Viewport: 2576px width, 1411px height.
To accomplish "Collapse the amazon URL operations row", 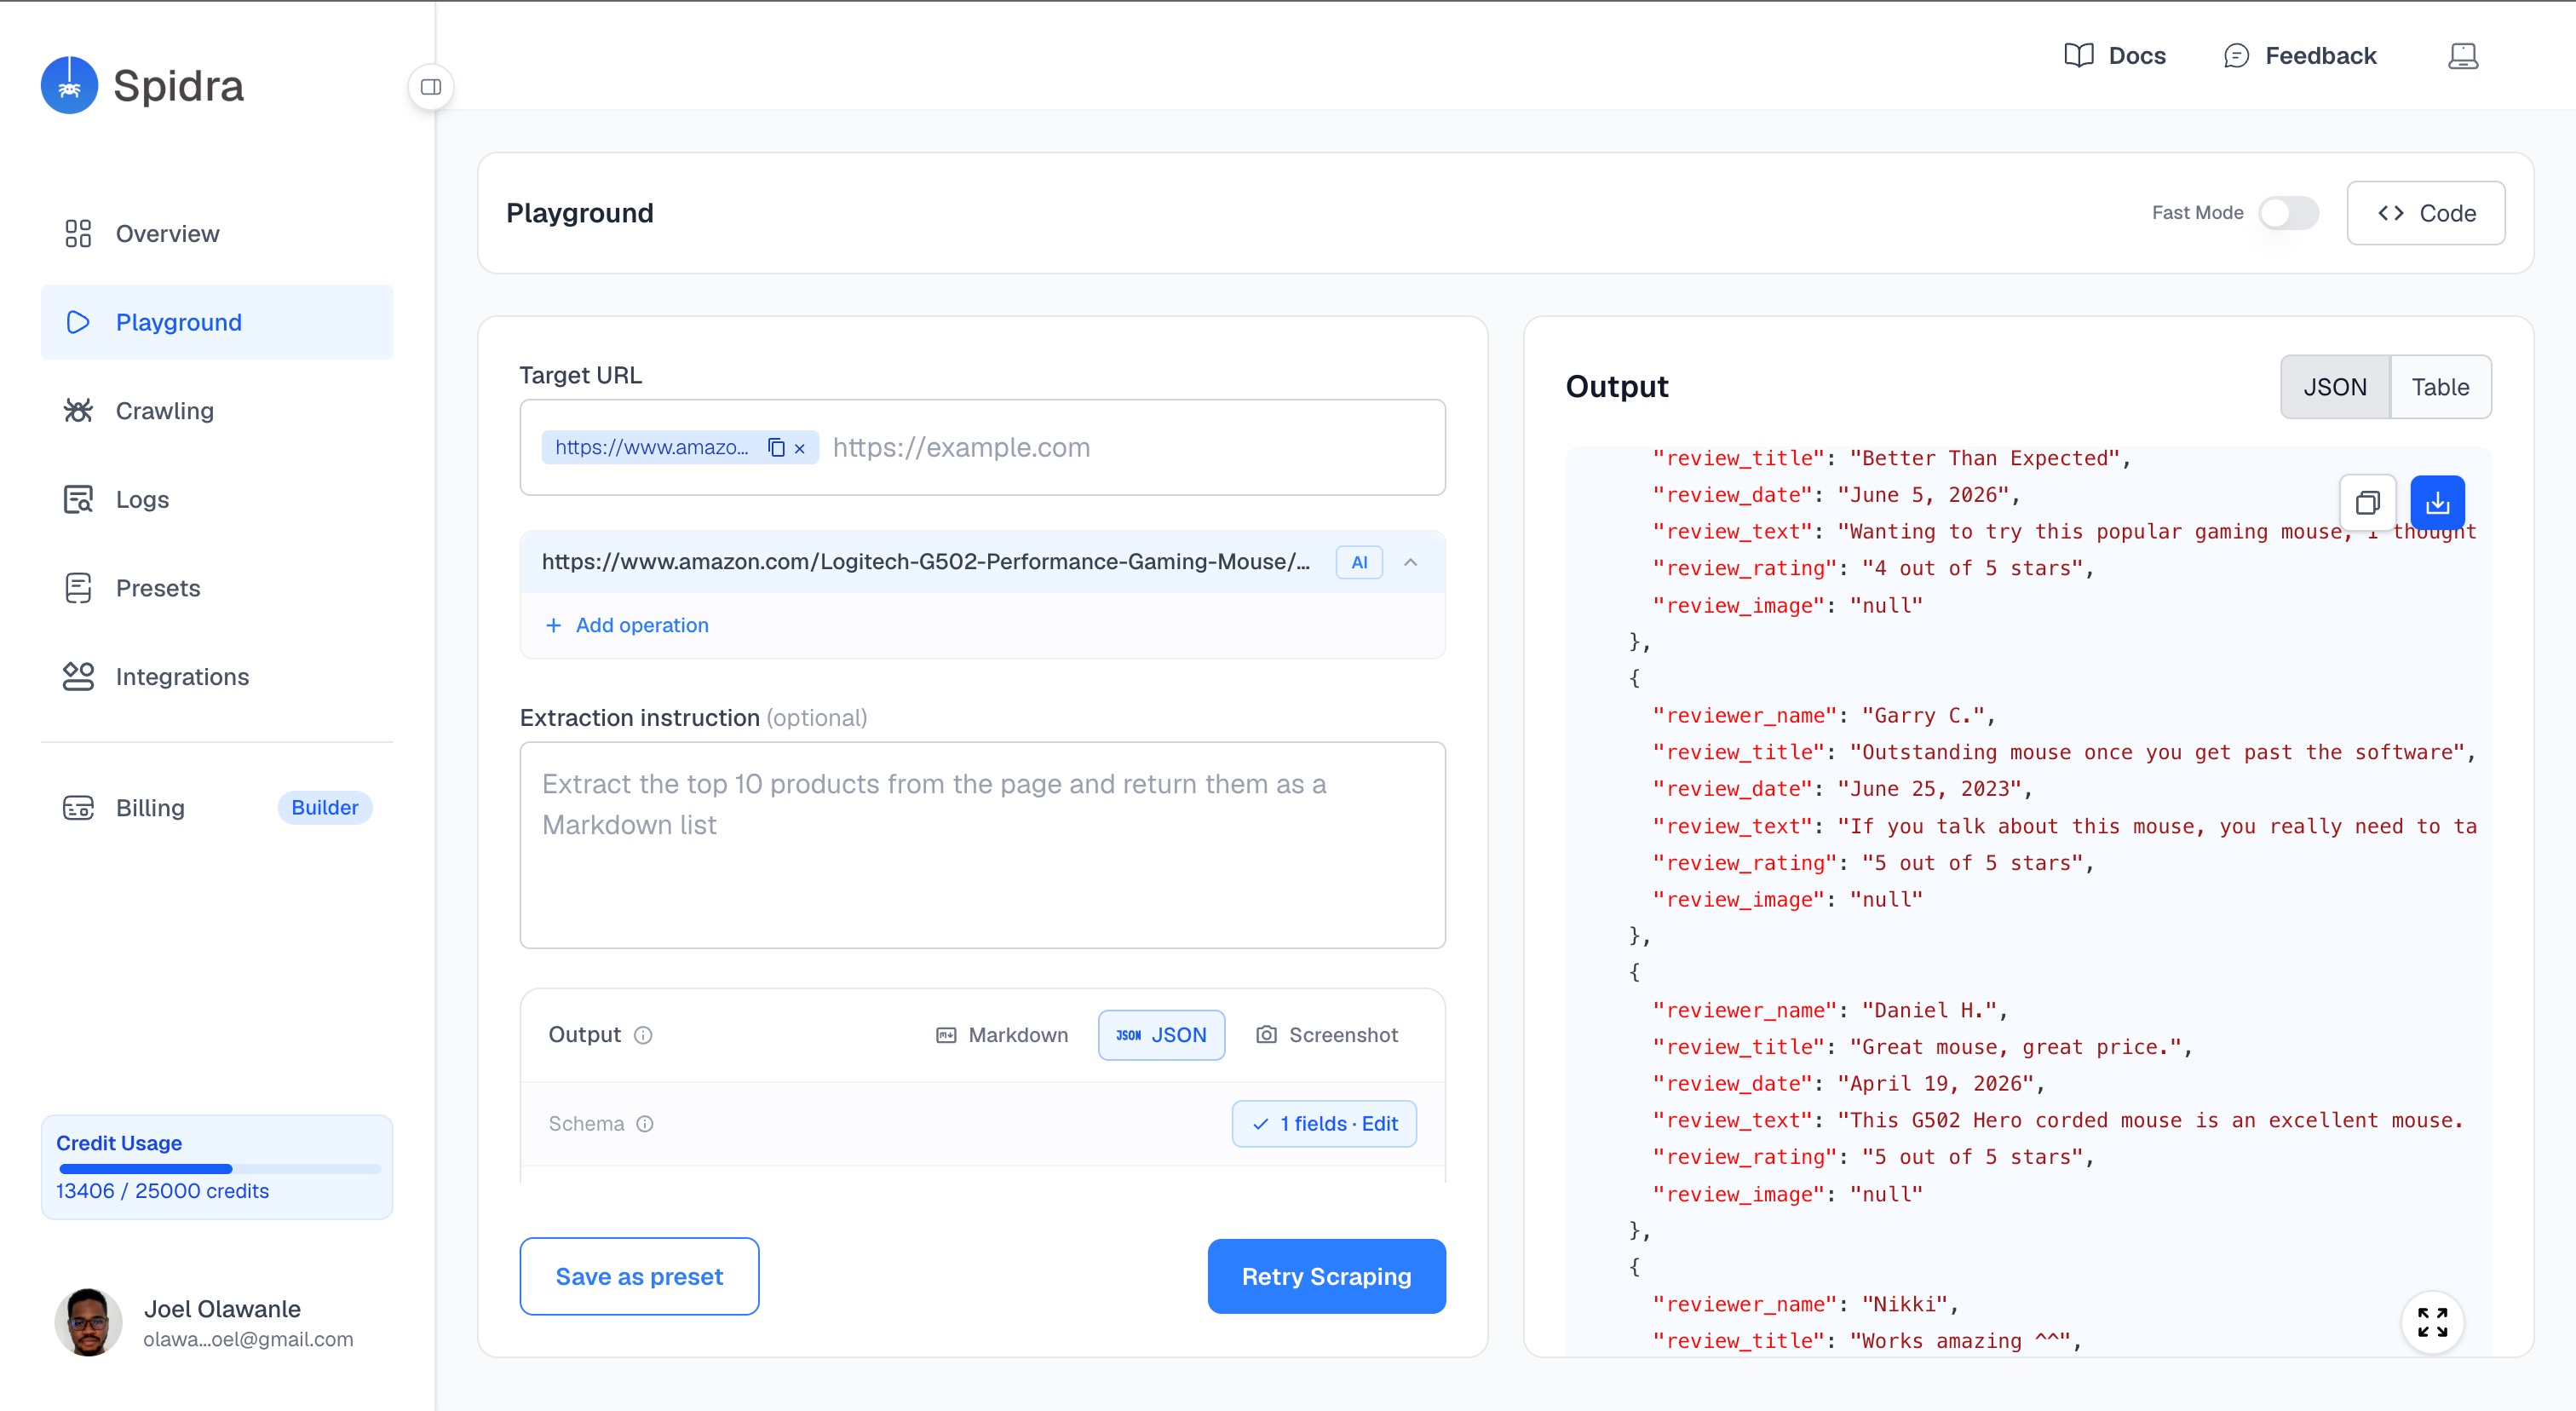I will pyautogui.click(x=1411, y=563).
